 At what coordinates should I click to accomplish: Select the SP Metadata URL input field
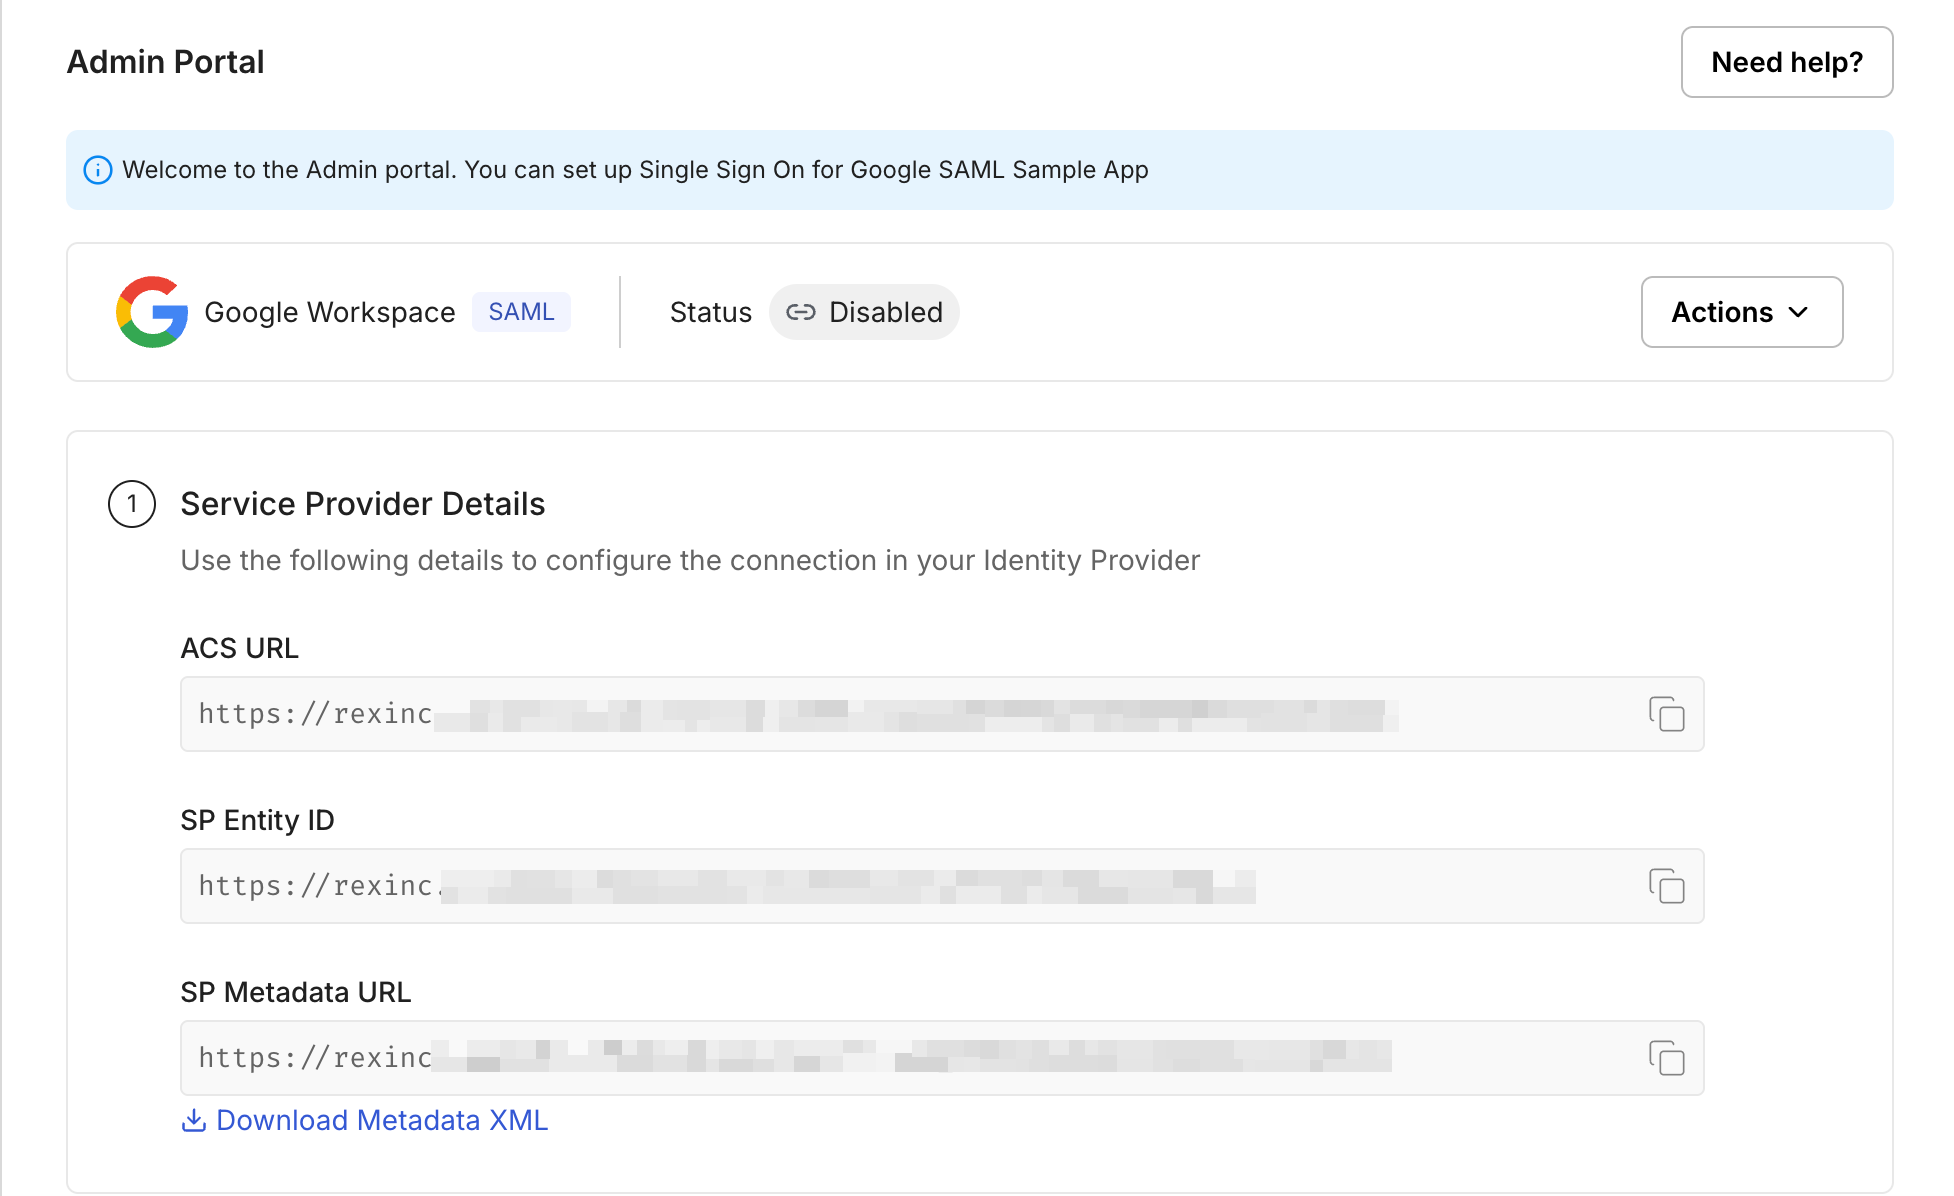(x=800, y=1058)
